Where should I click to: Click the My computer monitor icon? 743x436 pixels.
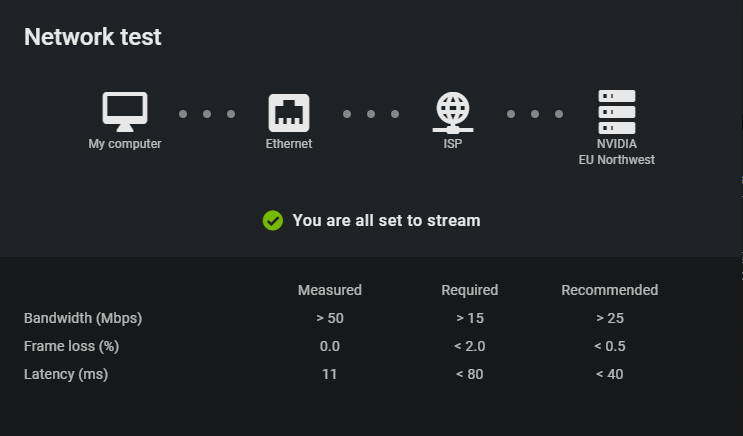125,112
